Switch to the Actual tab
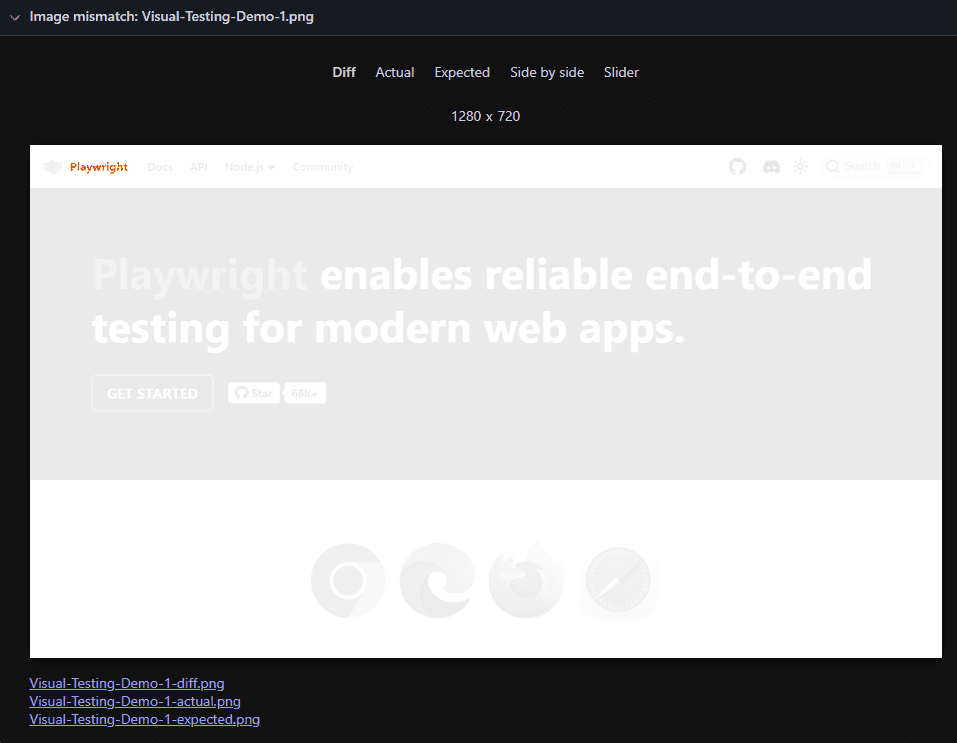 tap(394, 72)
